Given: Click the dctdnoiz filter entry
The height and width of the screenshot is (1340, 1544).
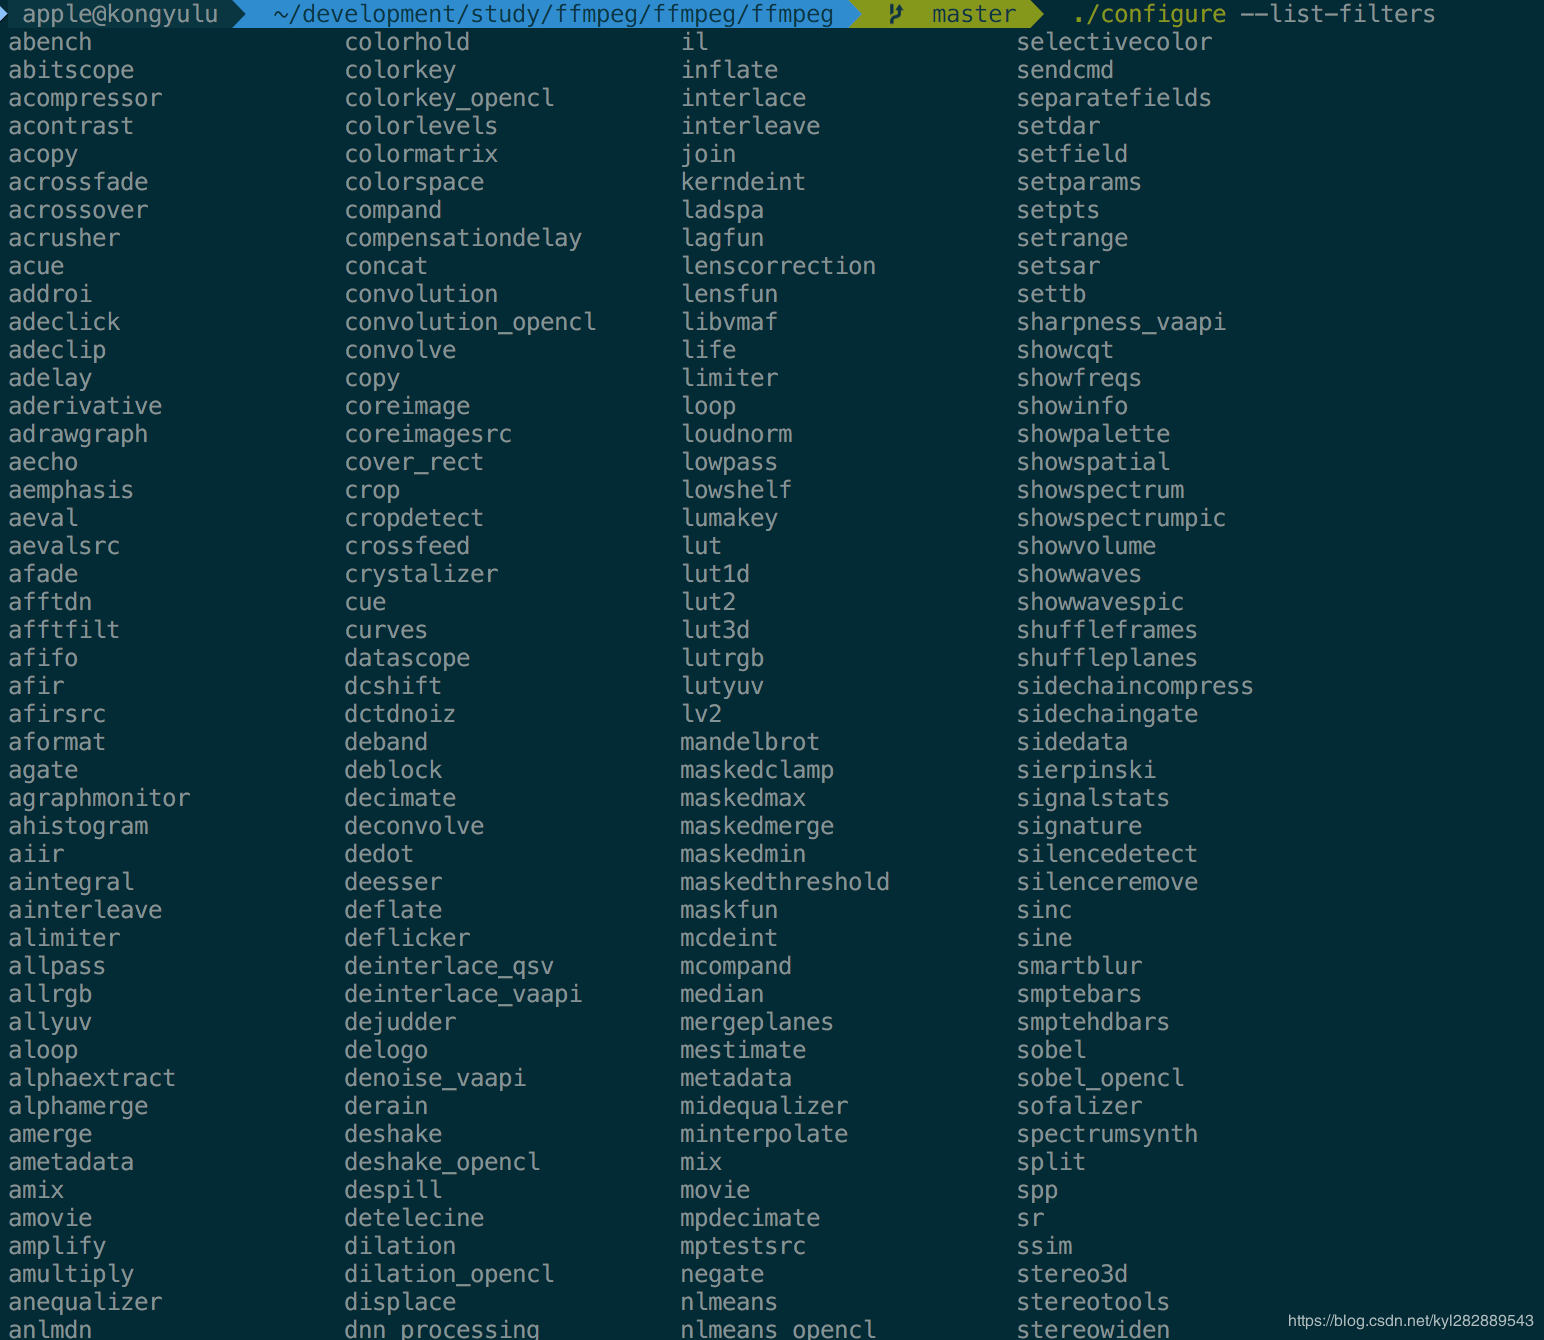Looking at the screenshot, I should pos(400,714).
